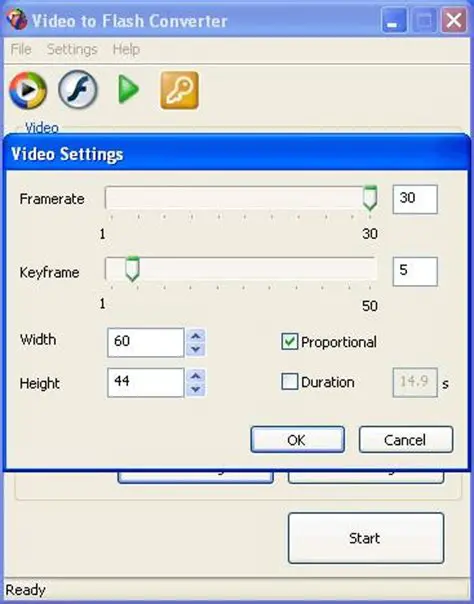Click the Framerate slider thumb
Screen dimensions: 474x604
(x=370, y=198)
